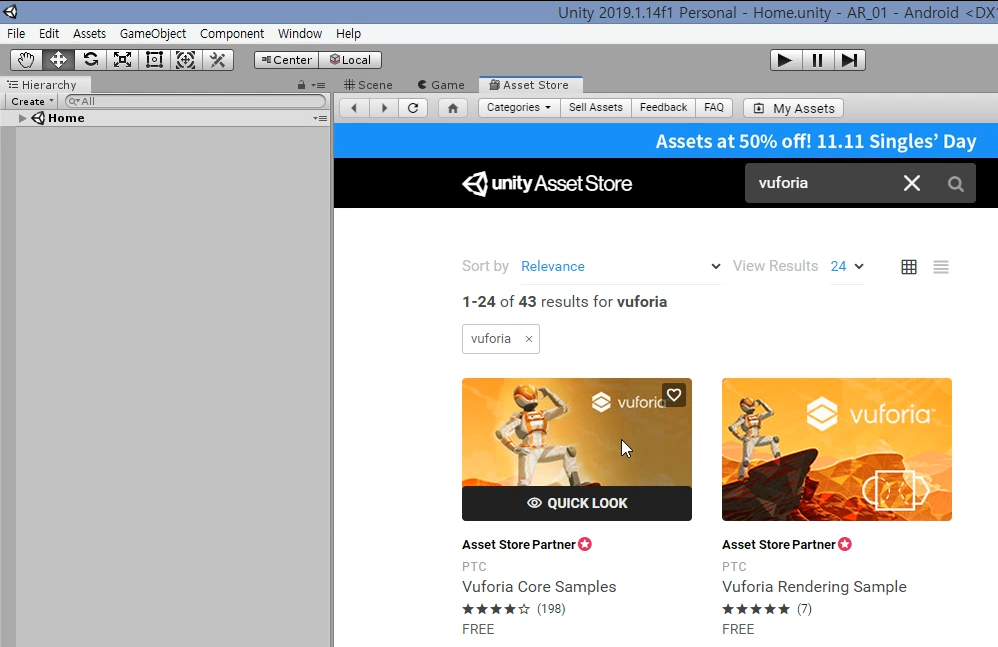Select the Hand tool
Viewport: 998px width, 647px height.
point(26,60)
